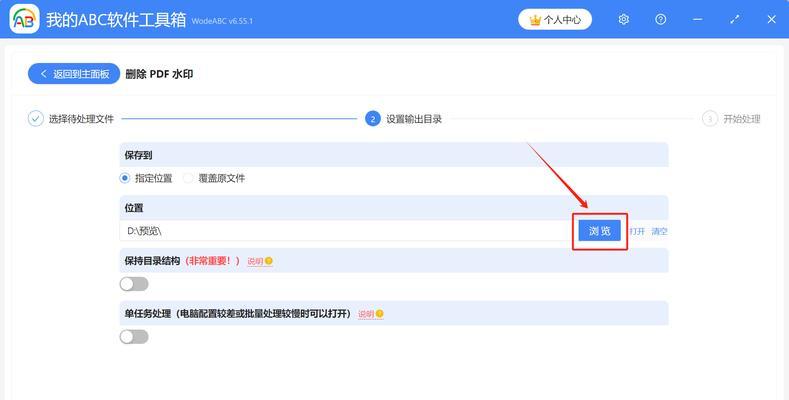Maximize the window with the expand icon
Image resolution: width=789 pixels, height=400 pixels.
[735, 20]
